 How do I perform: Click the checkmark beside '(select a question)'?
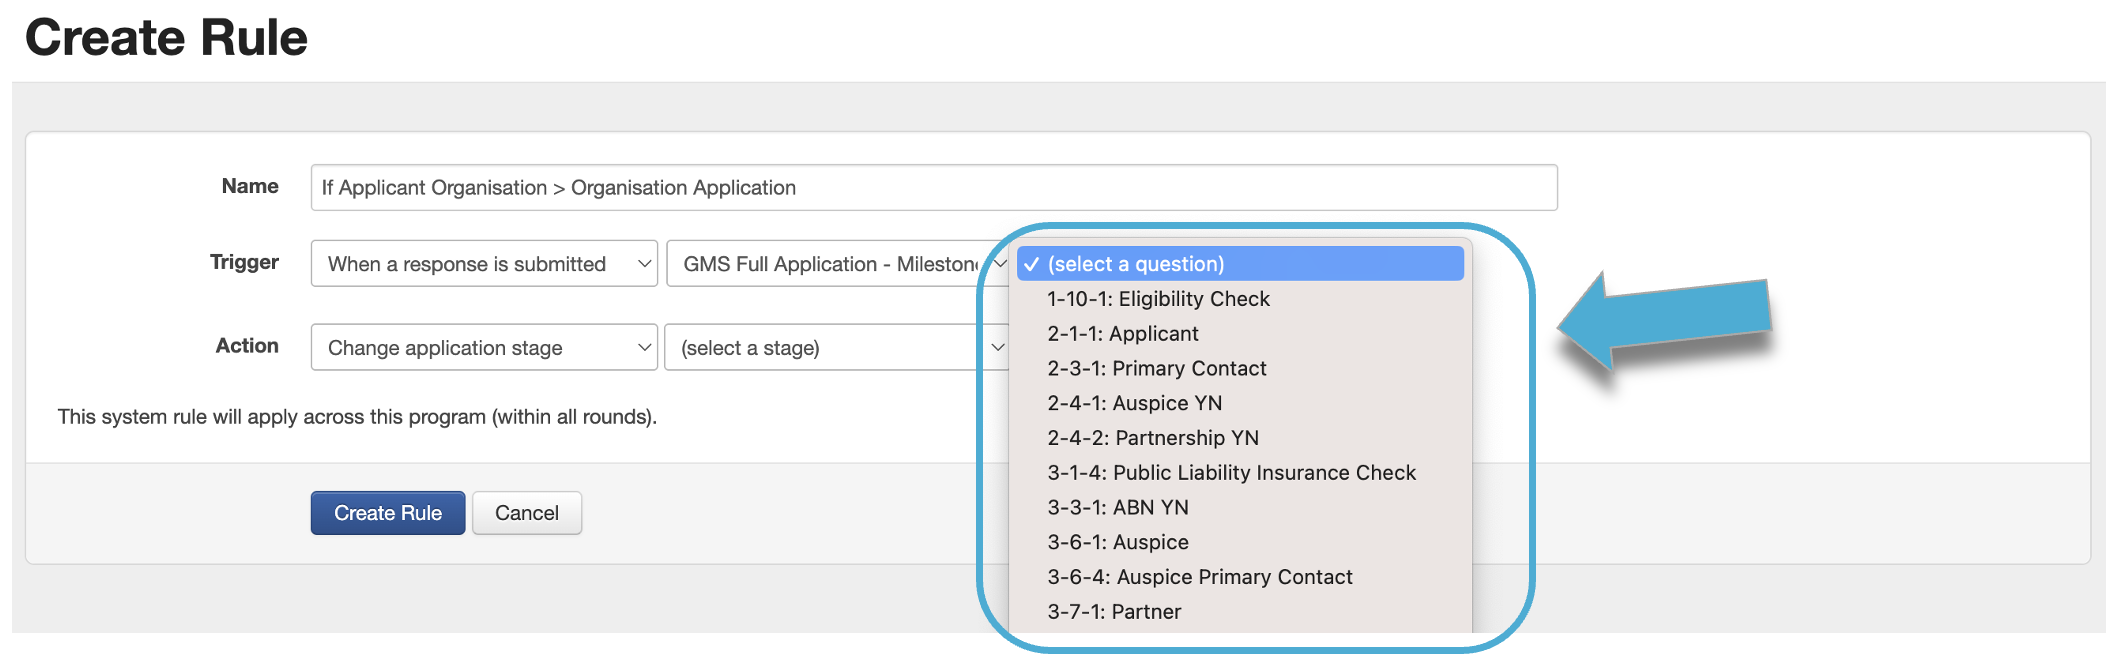point(1031,265)
